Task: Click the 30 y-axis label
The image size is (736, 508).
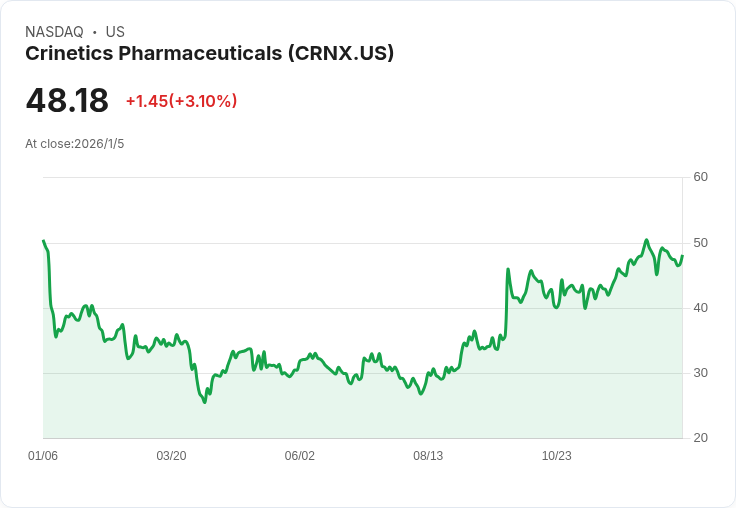Action: click(700, 373)
